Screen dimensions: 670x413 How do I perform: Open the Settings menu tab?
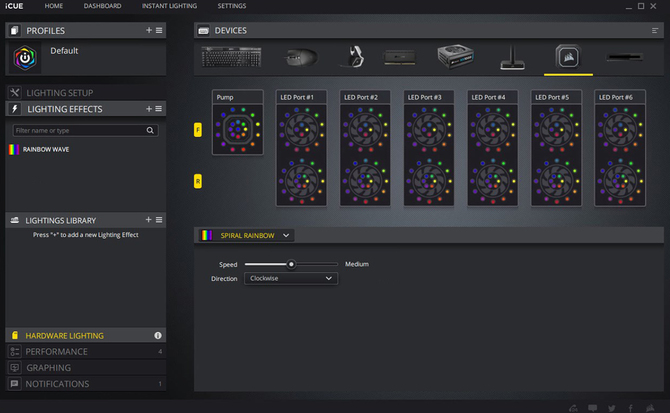[232, 6]
